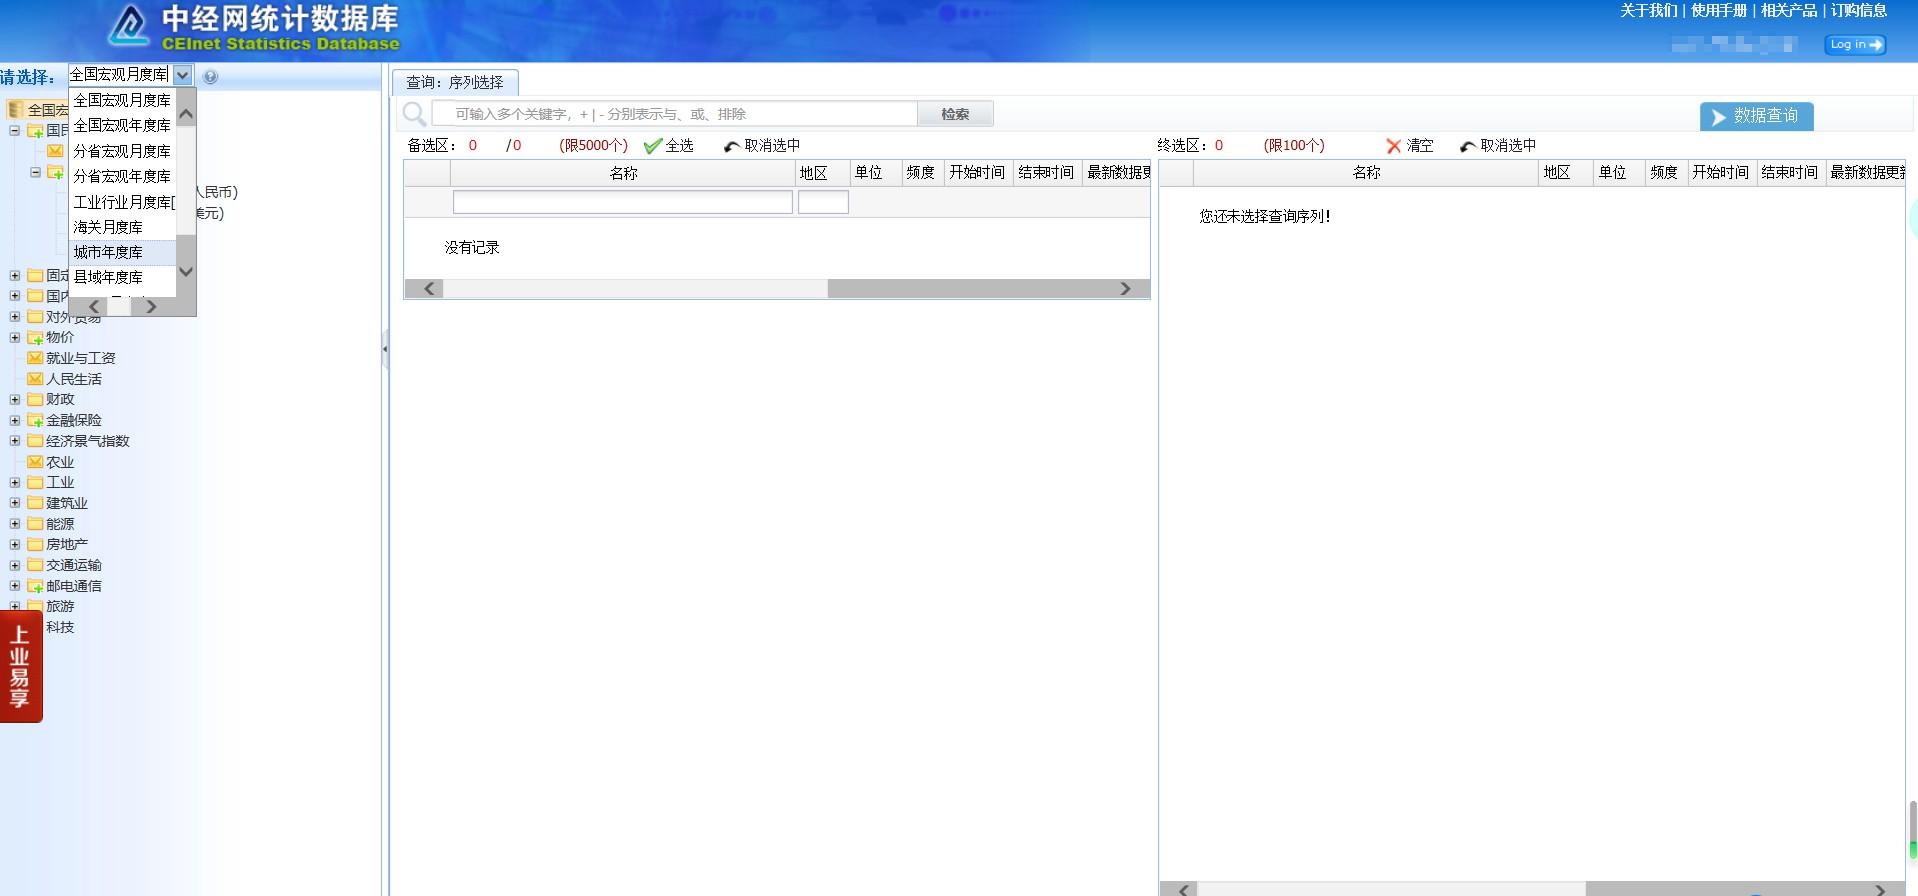Click the magnifier icon left of keyword field

tap(414, 114)
